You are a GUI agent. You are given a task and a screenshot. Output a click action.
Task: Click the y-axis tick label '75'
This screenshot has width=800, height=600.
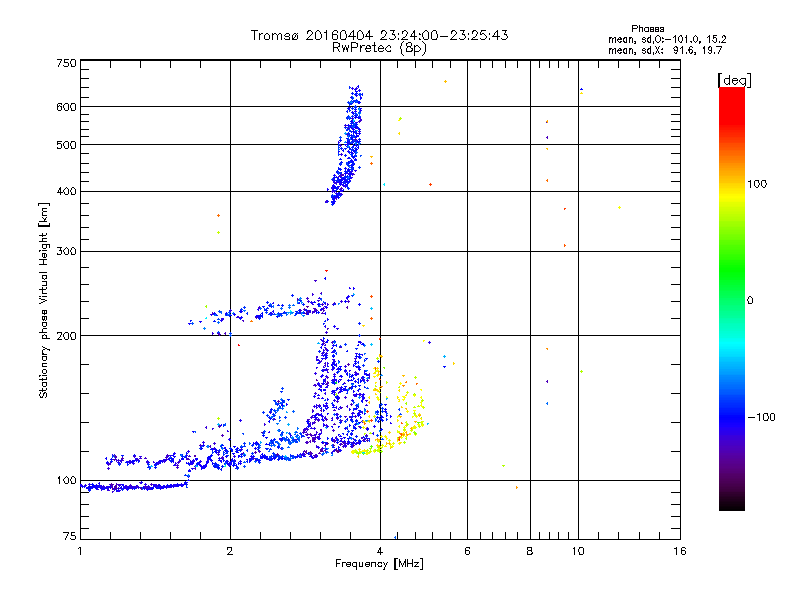click(x=70, y=536)
